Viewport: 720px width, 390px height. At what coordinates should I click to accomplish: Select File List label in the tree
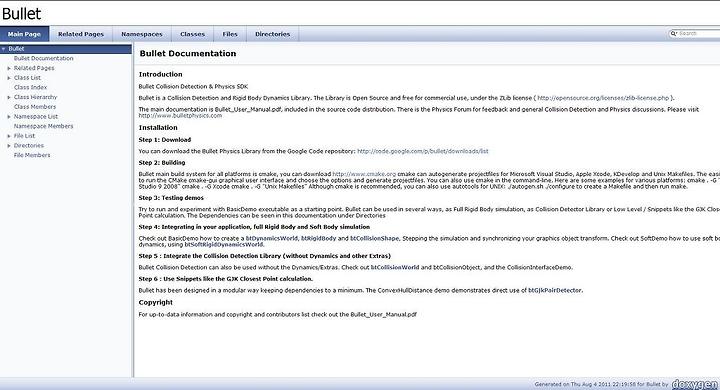(24, 136)
